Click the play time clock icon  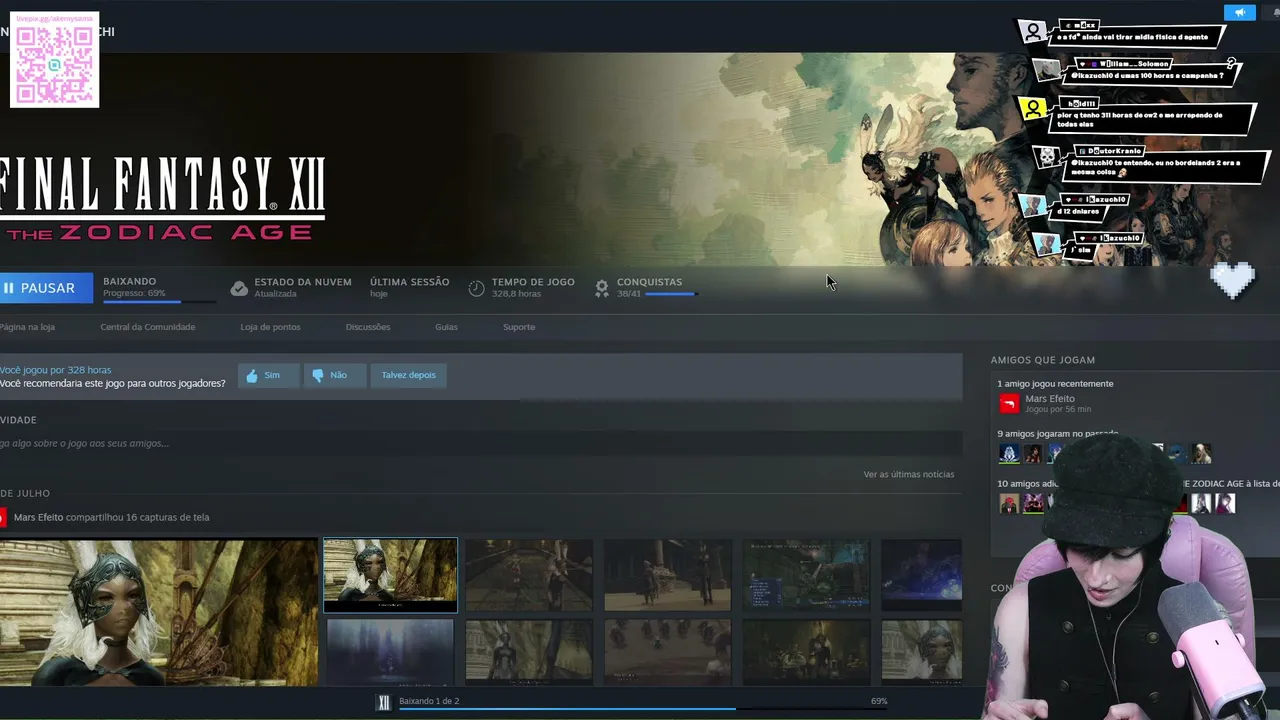click(476, 288)
